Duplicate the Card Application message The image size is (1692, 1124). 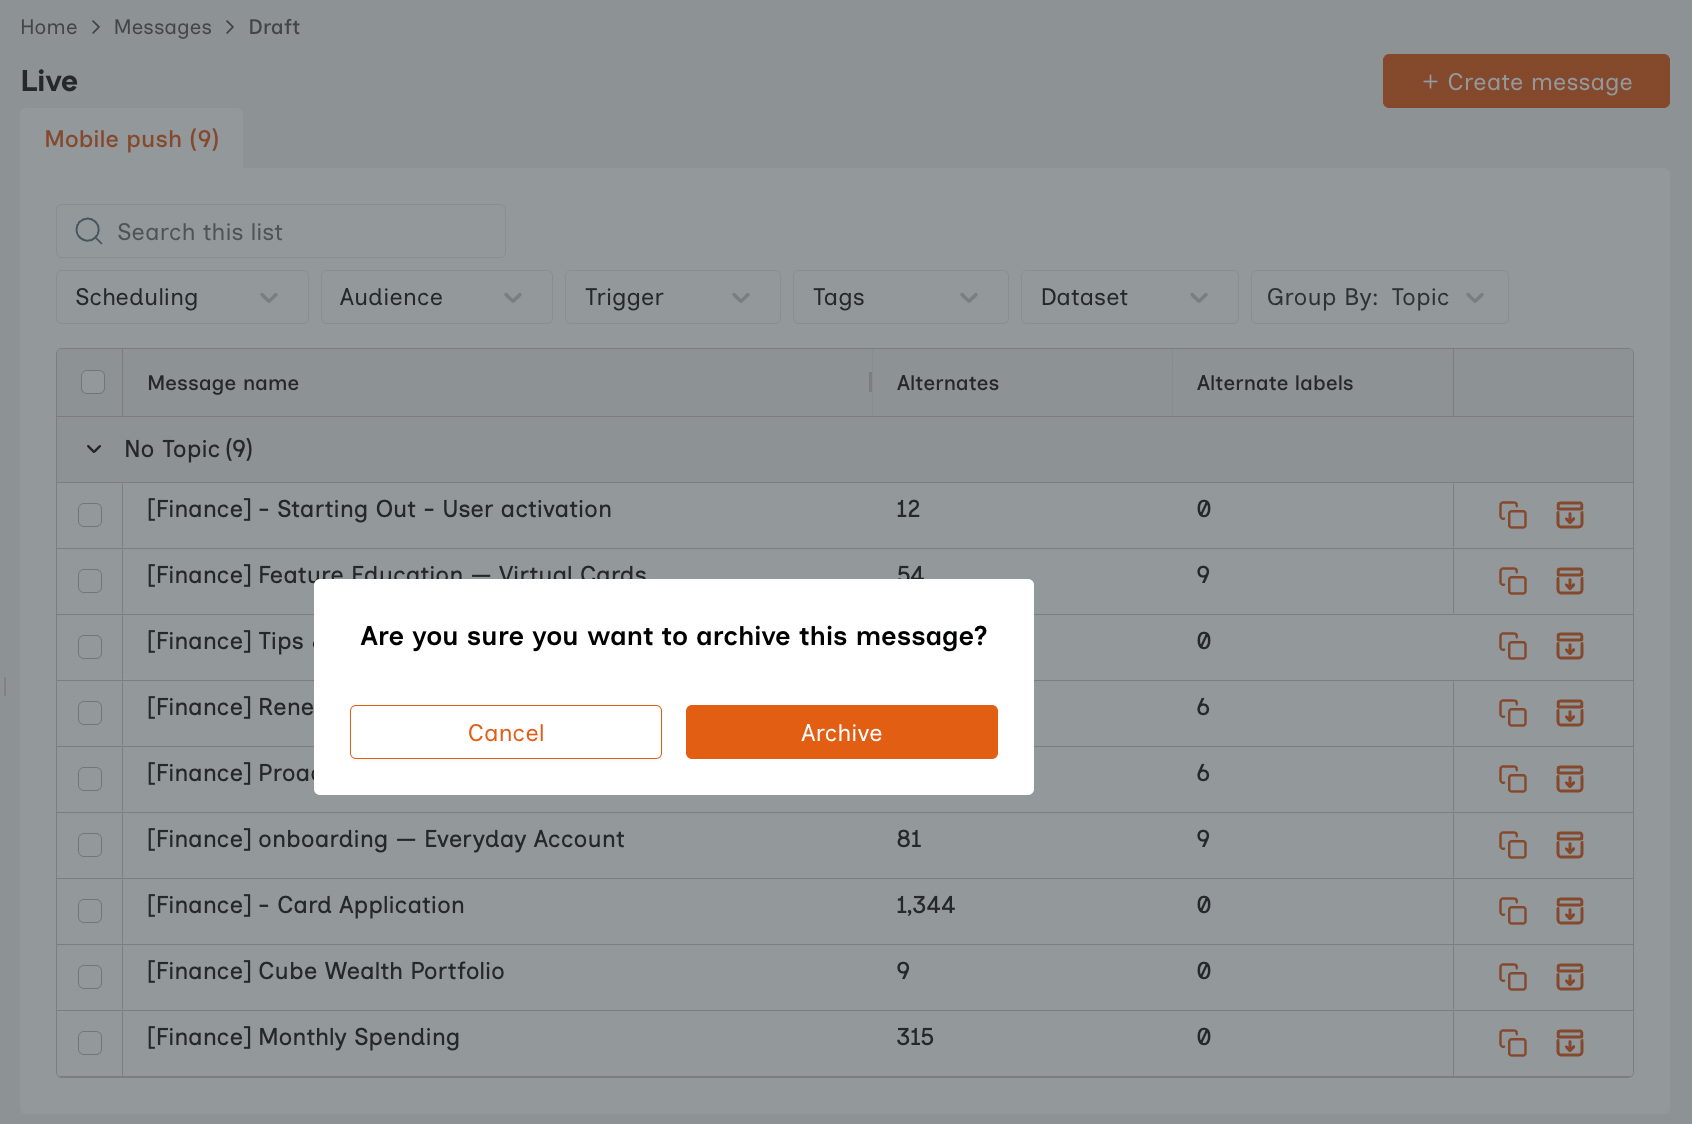point(1512,911)
